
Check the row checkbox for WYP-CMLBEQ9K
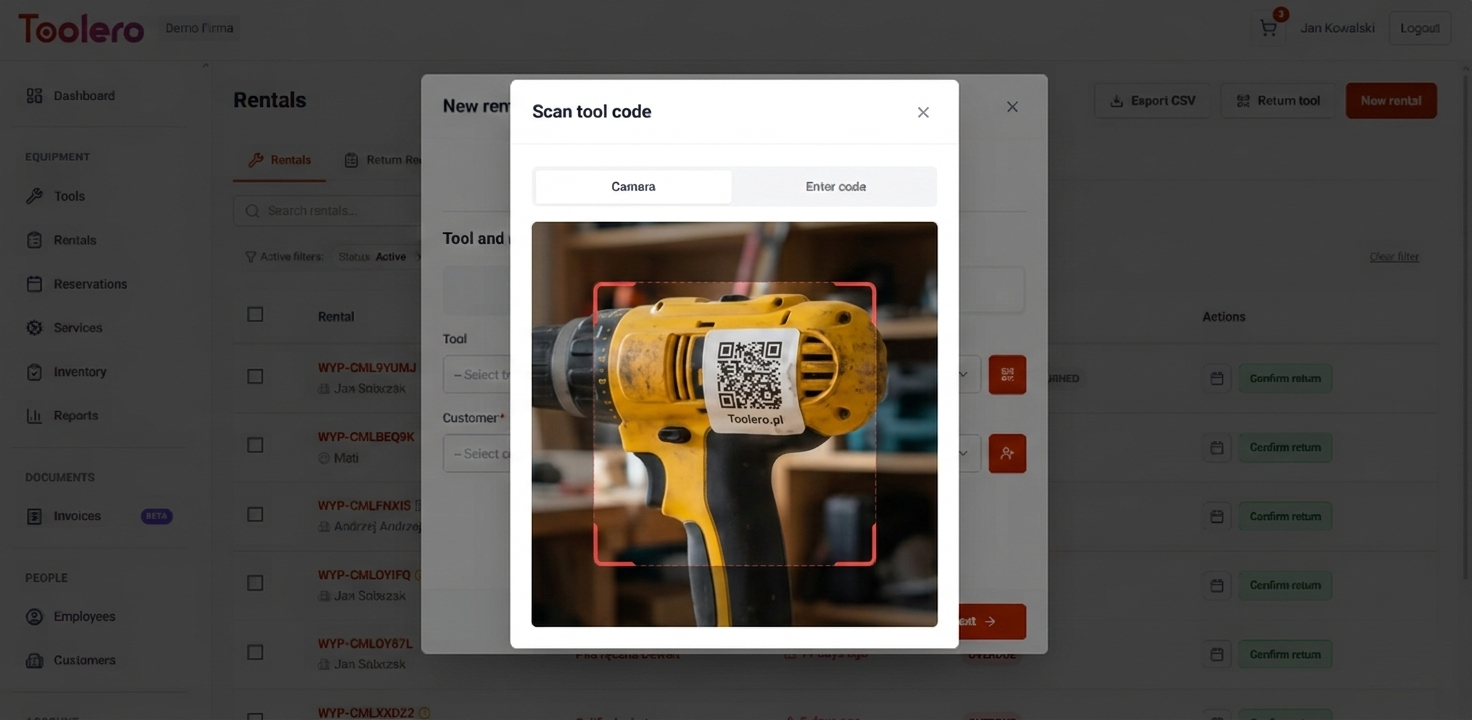click(x=254, y=443)
